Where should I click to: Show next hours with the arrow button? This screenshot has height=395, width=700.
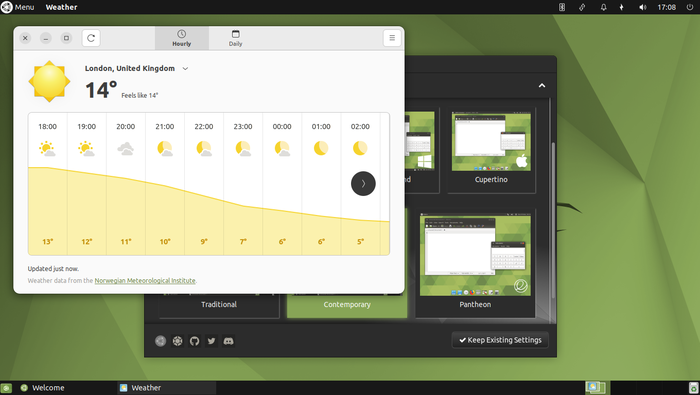pos(363,183)
